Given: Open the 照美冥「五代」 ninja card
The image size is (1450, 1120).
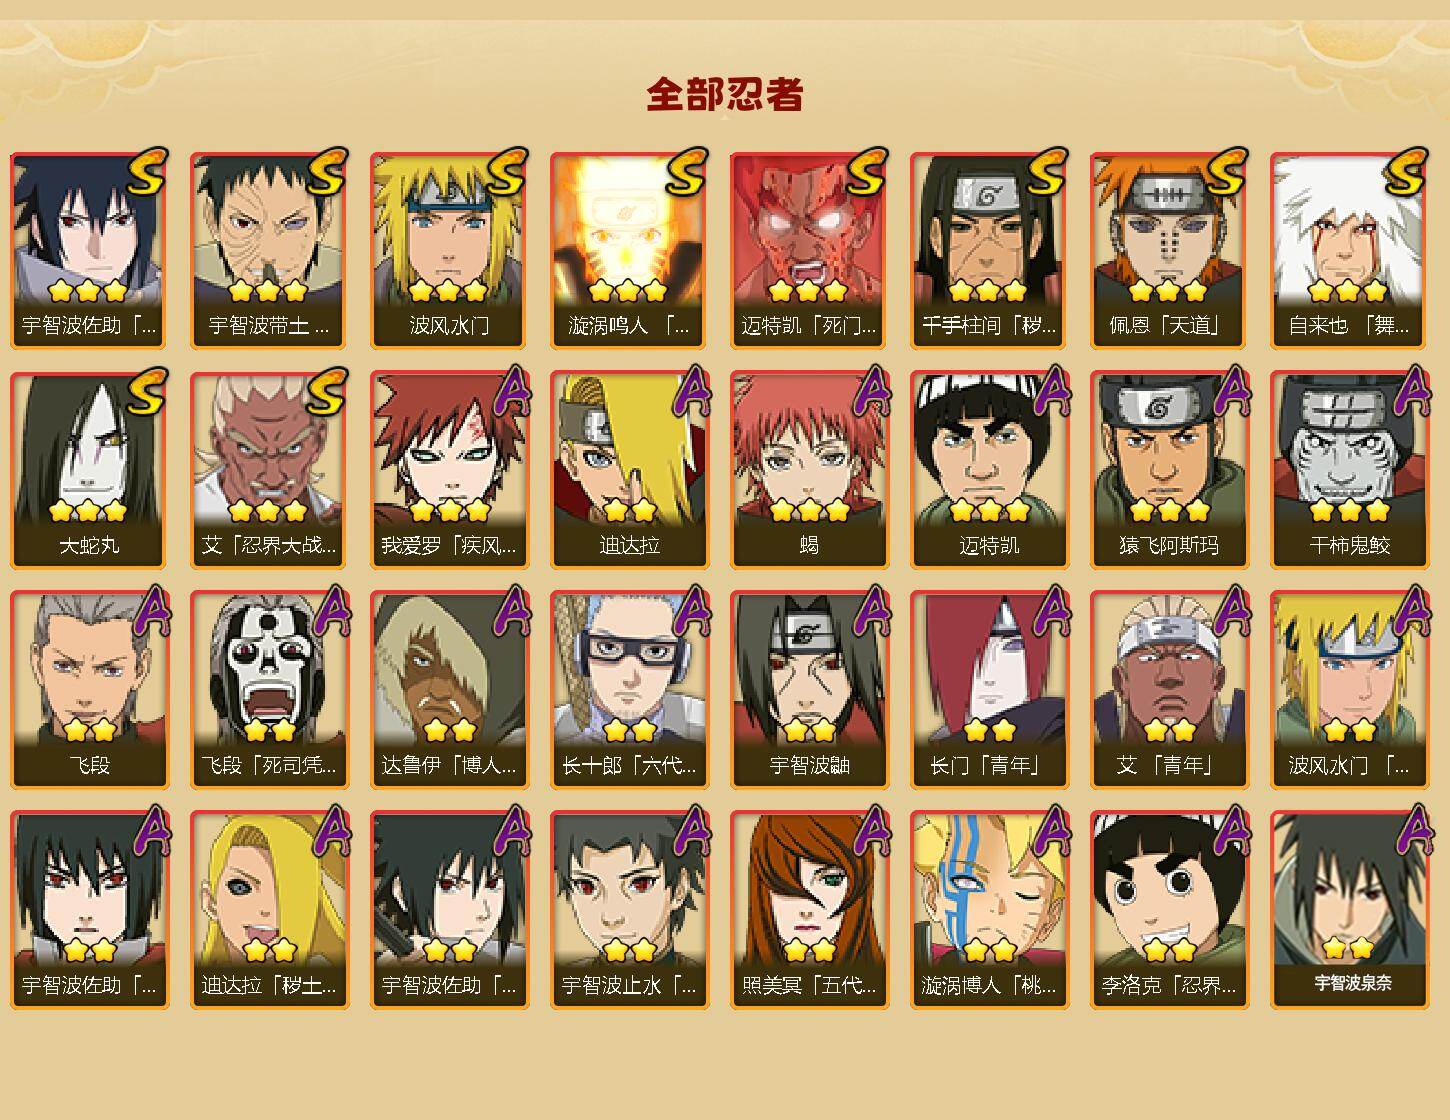Looking at the screenshot, I should pyautogui.click(x=809, y=910).
